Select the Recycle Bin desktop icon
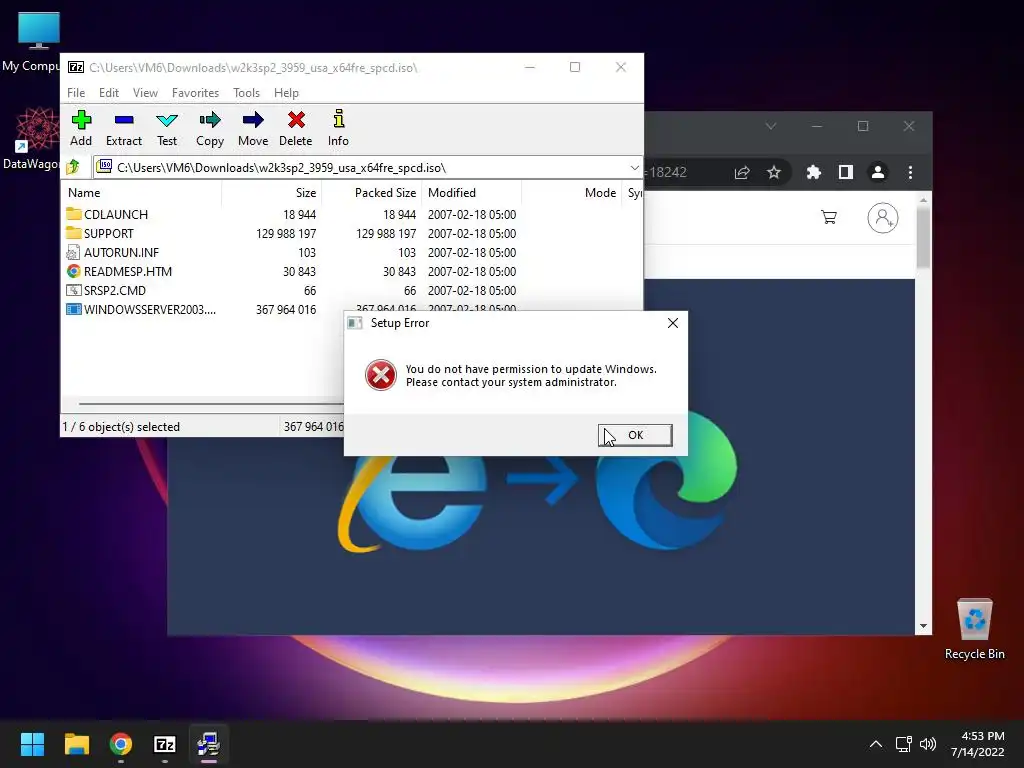 [x=974, y=629]
